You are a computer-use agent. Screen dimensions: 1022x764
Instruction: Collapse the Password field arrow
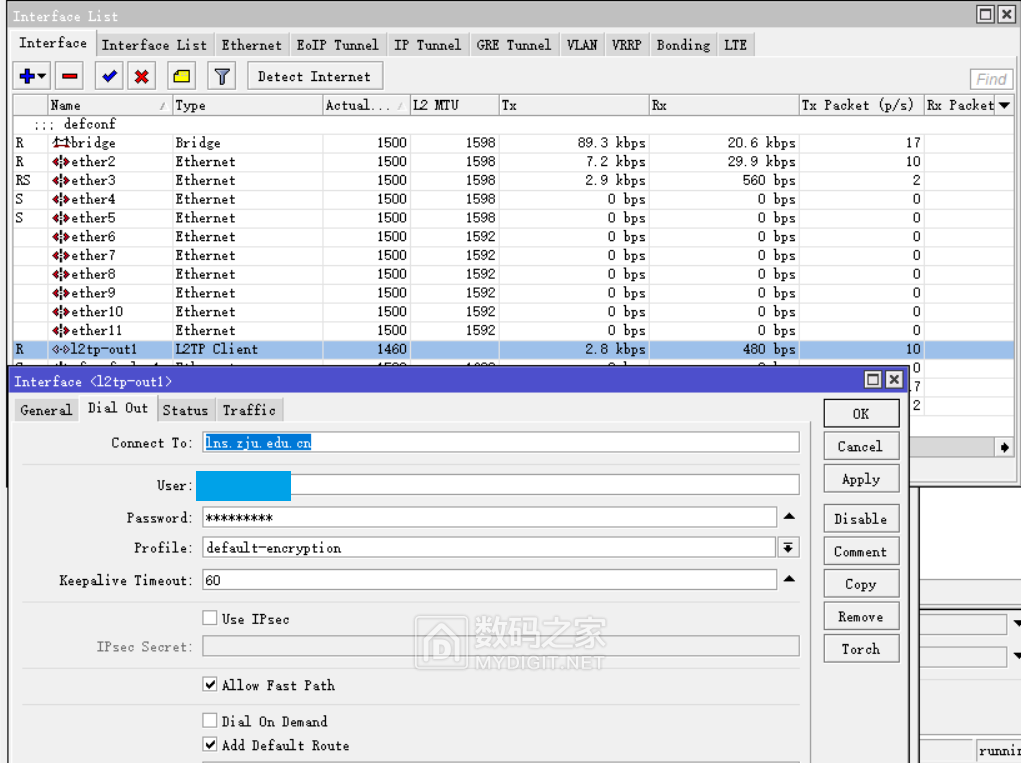(x=789, y=517)
